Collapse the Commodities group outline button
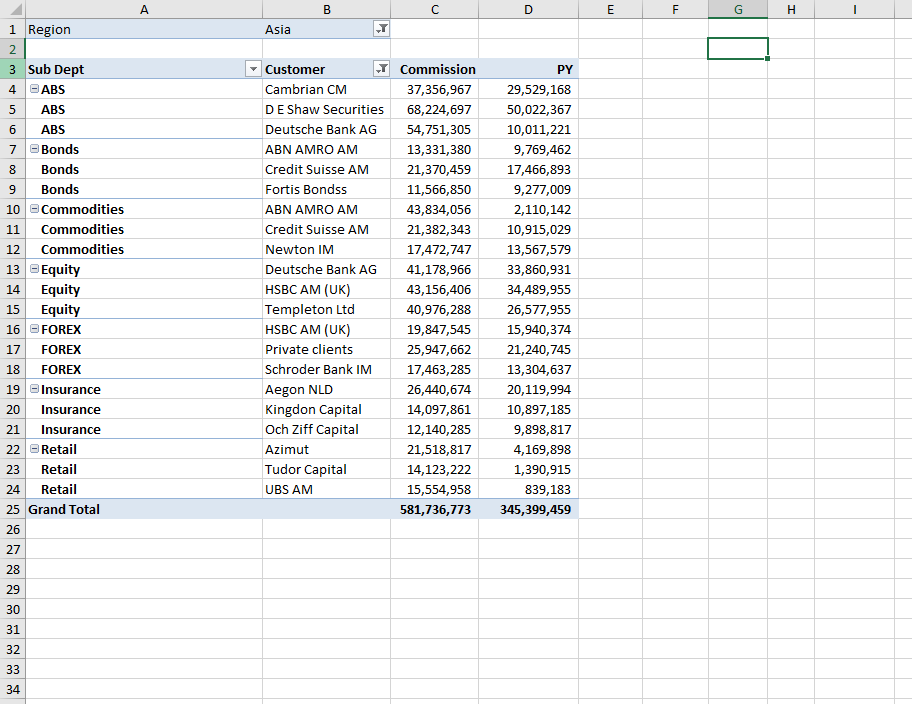This screenshot has width=912, height=704. point(34,209)
